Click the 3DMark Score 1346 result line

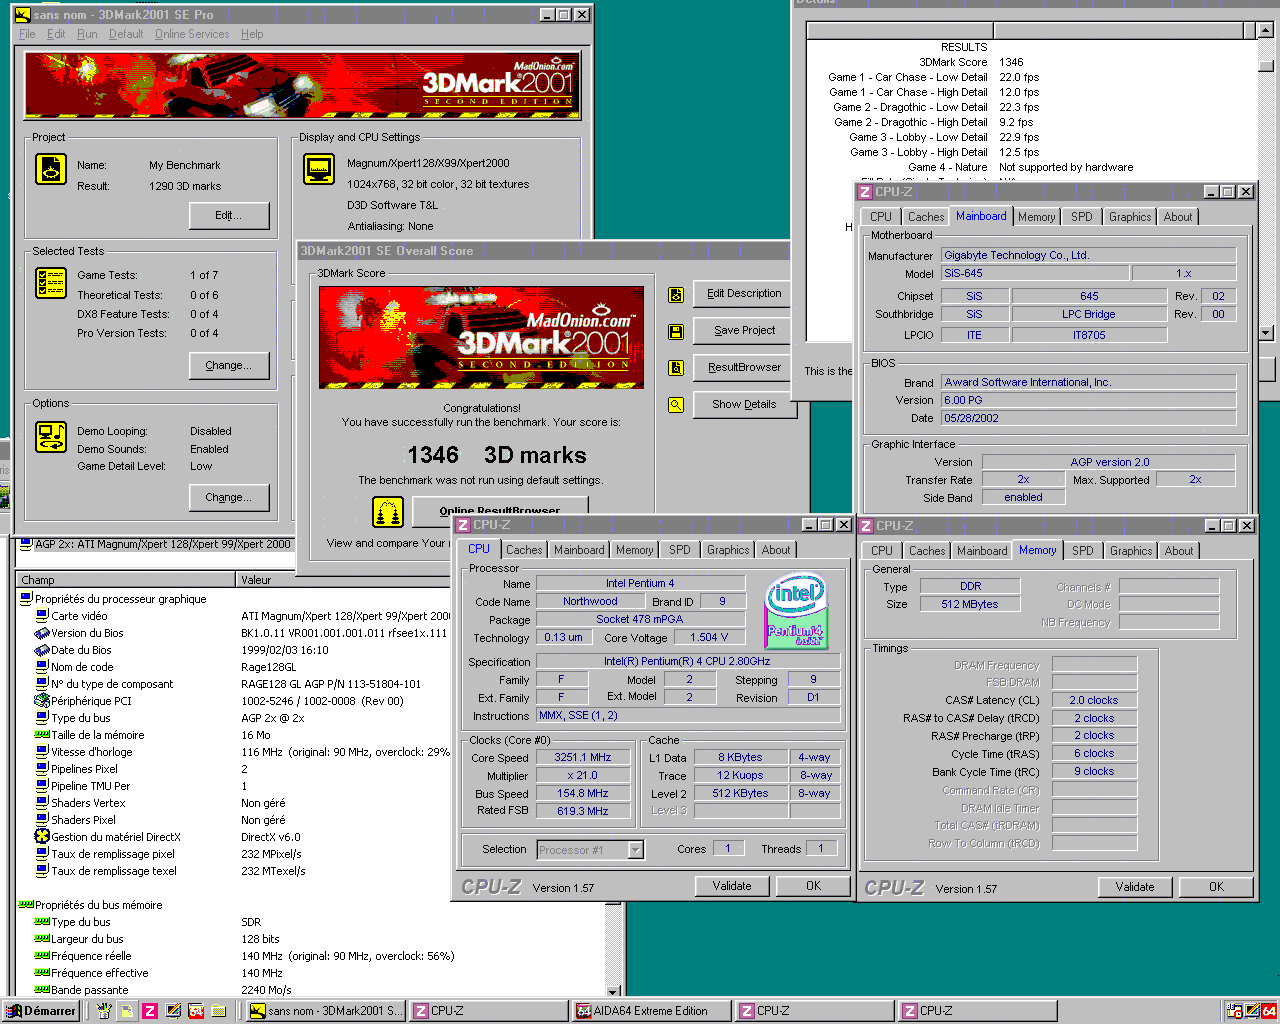[x=970, y=62]
